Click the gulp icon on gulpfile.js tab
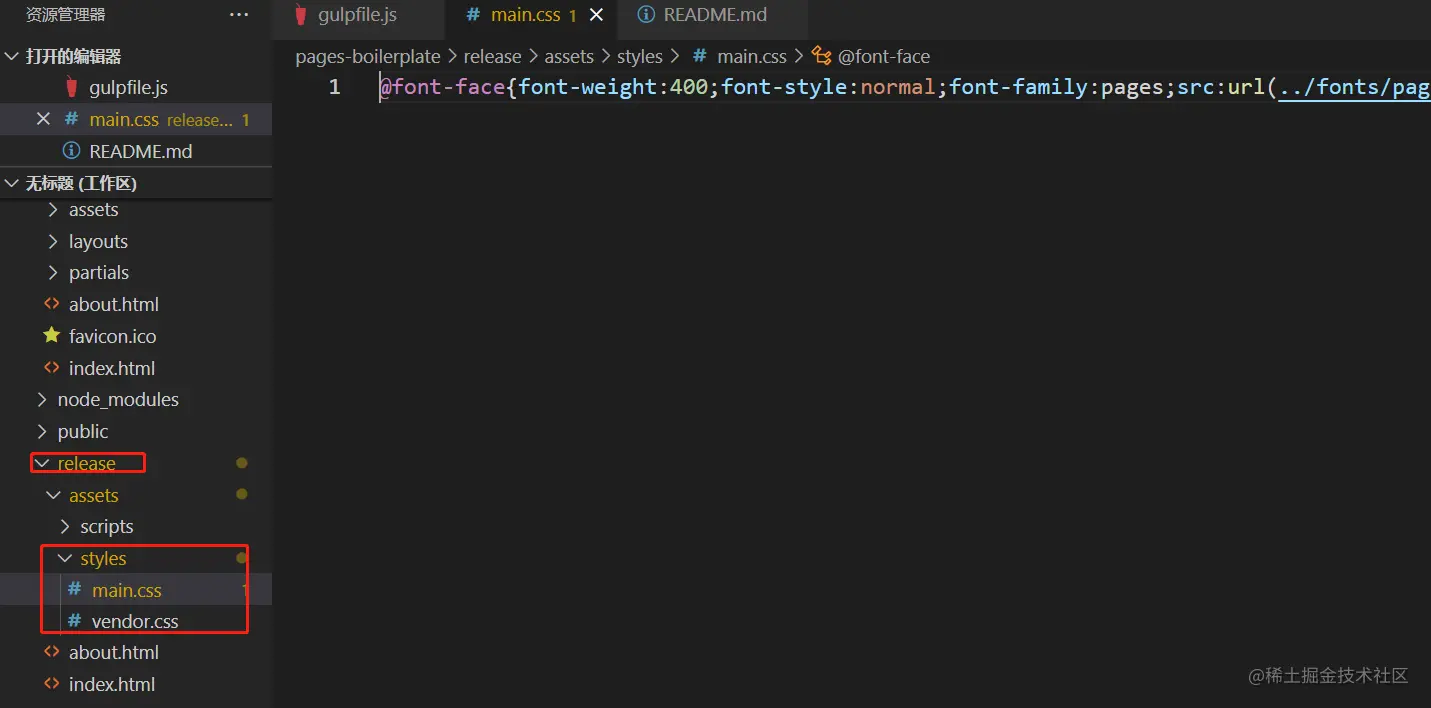 coord(301,16)
